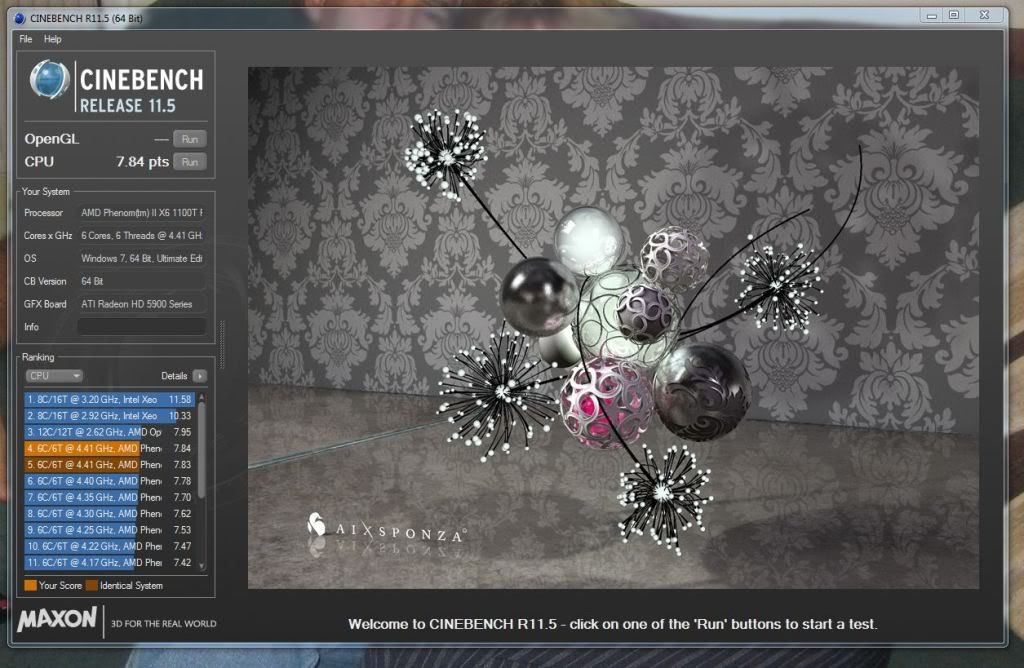Open the CPU ranking type dropdown
Screen dimensions: 1024x668
tap(54, 376)
